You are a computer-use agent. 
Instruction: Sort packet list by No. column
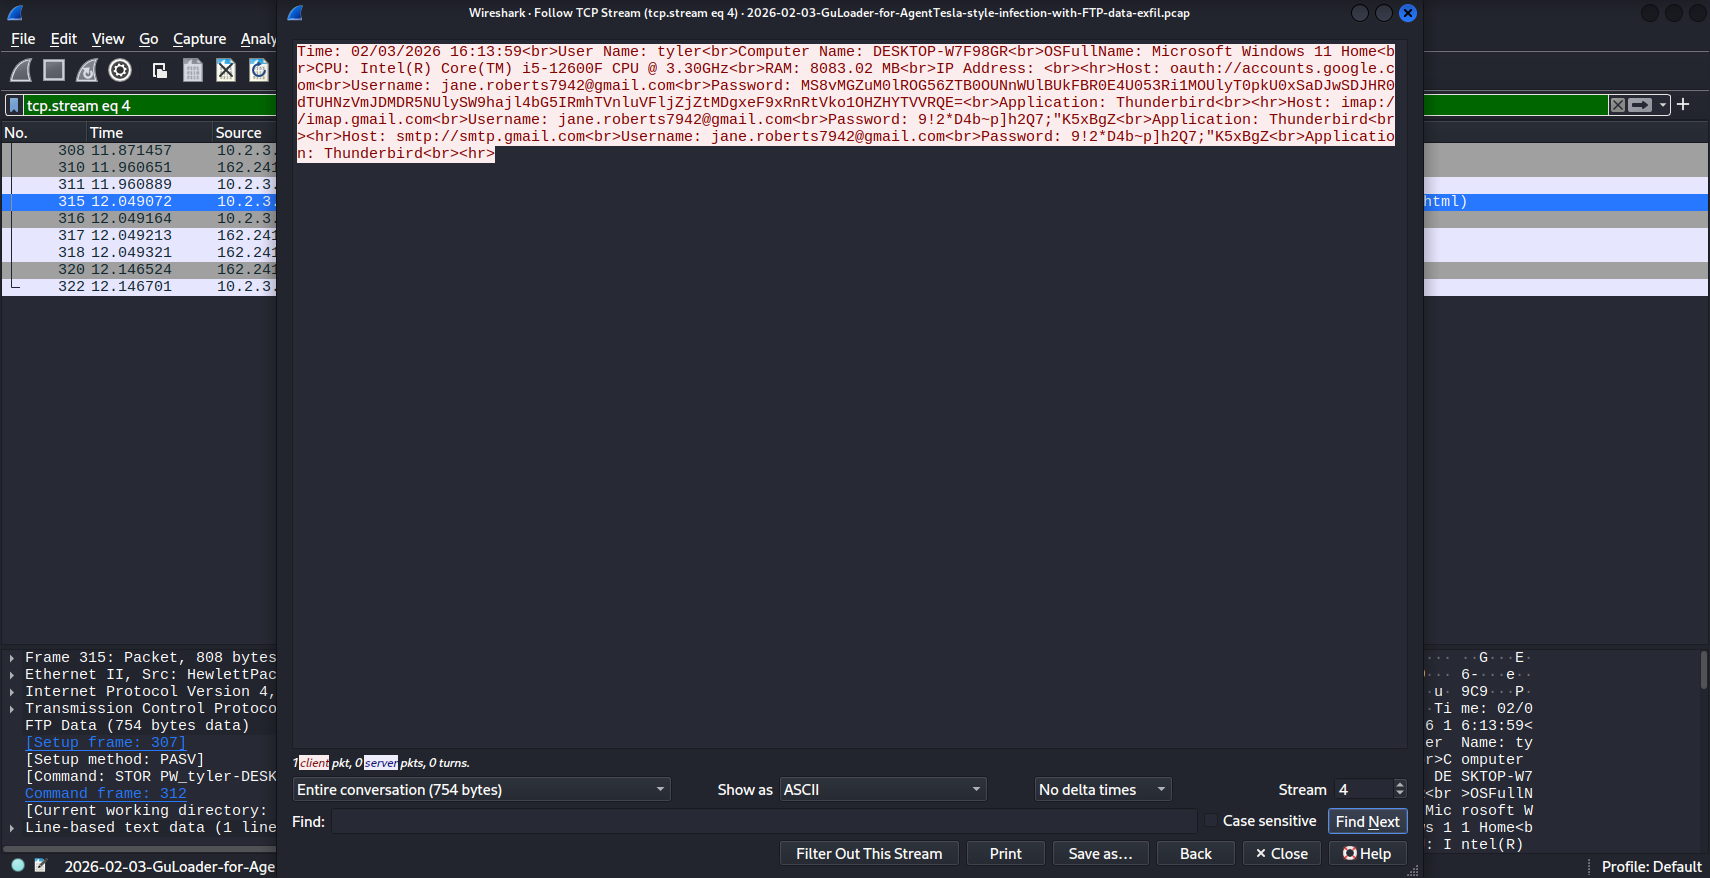[44, 133]
